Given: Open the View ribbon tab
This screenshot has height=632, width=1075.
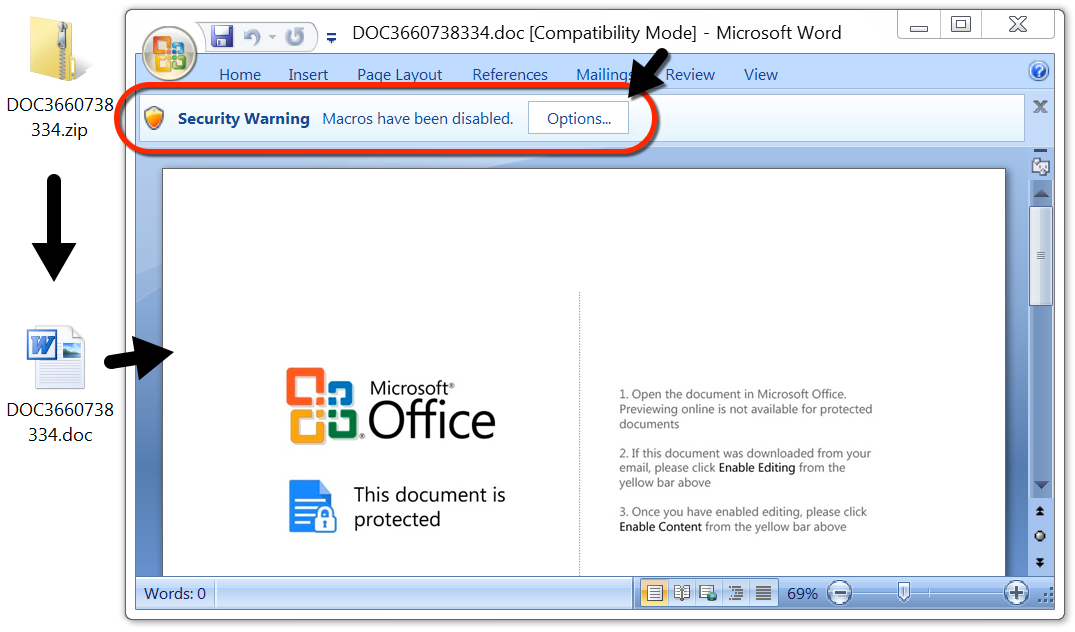Looking at the screenshot, I should point(760,74).
